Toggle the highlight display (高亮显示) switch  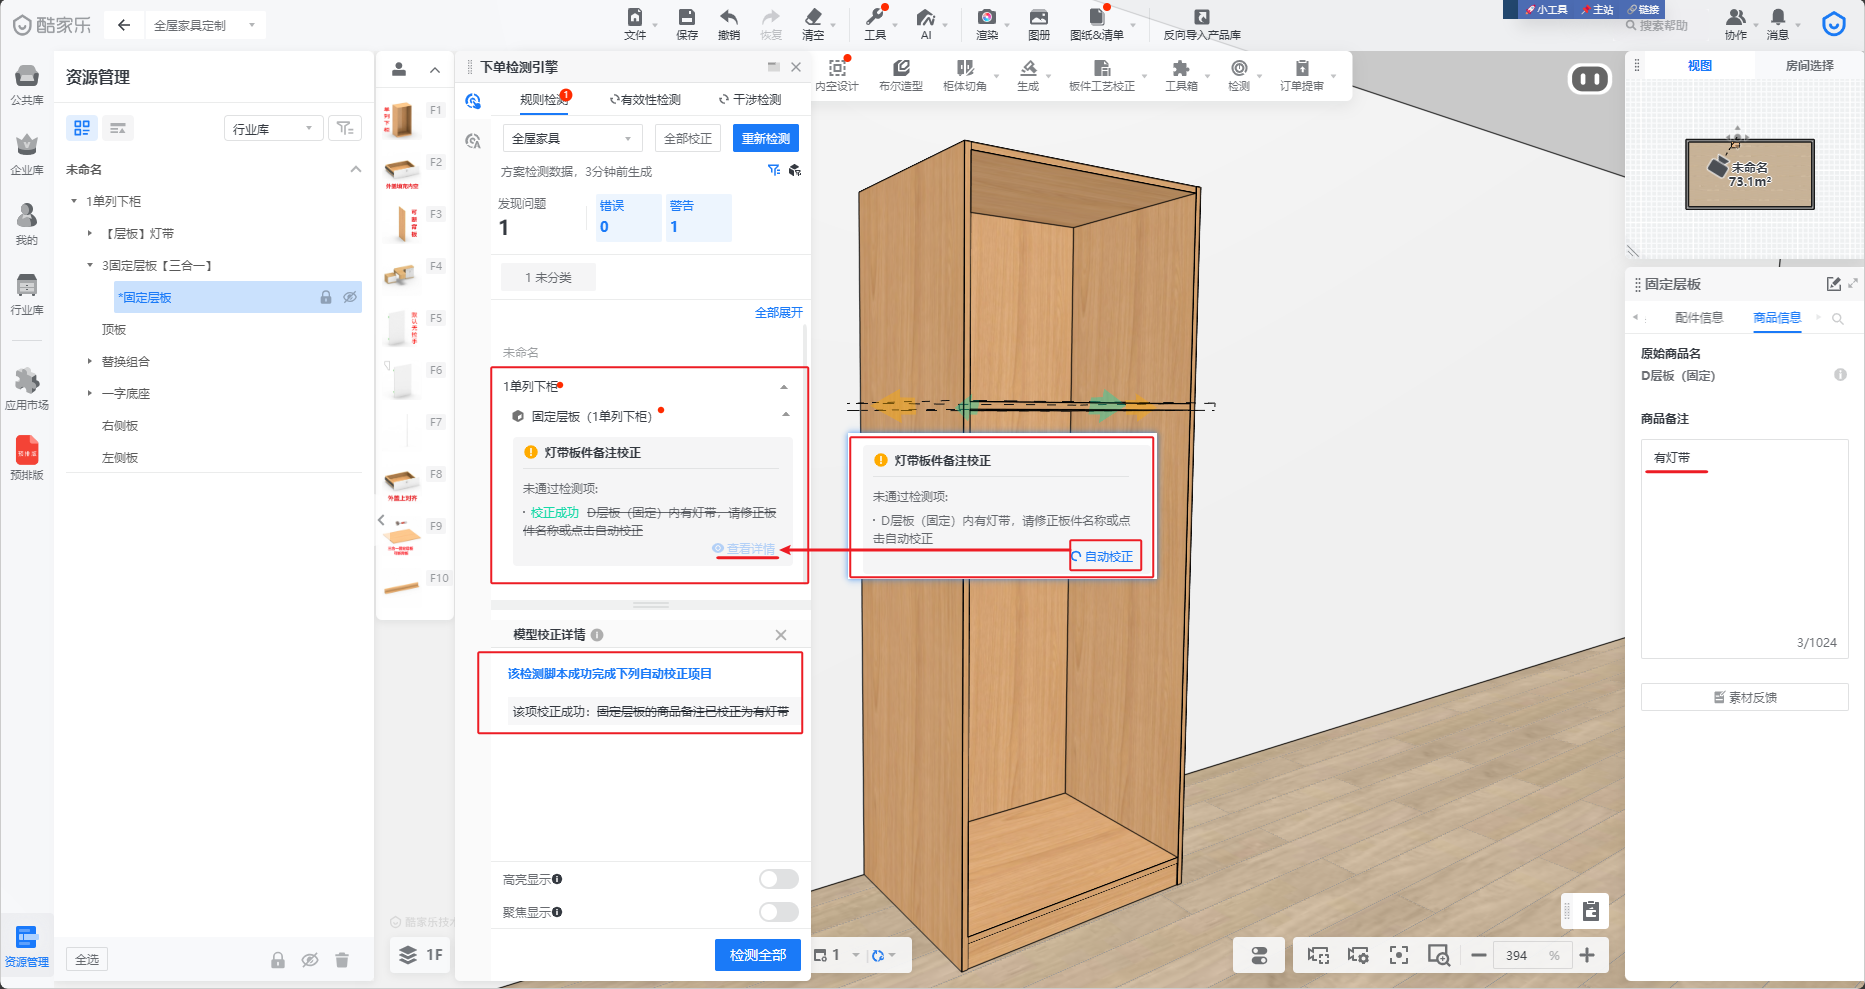pyautogui.click(x=778, y=879)
